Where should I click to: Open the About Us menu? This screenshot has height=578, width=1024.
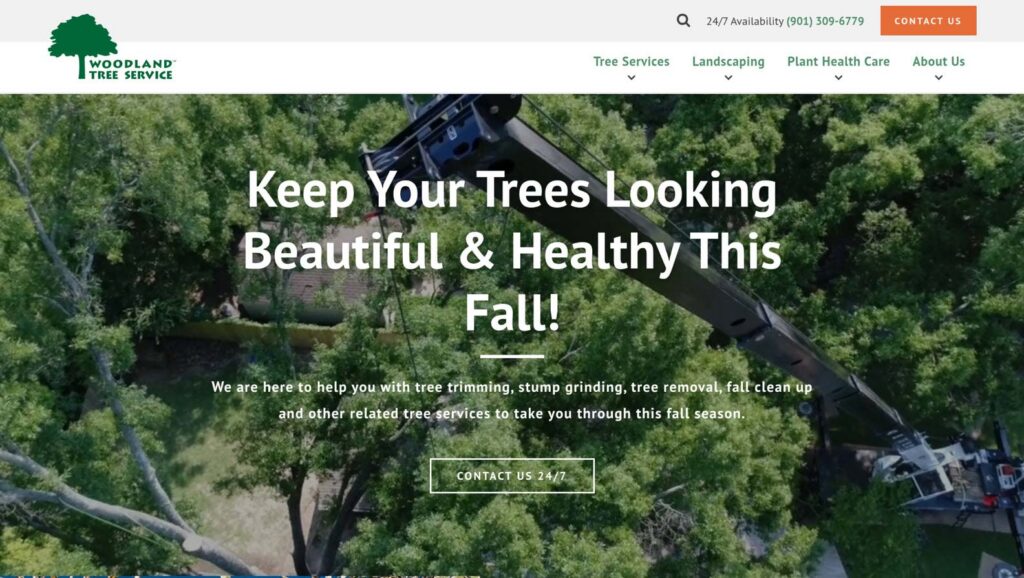(938, 61)
